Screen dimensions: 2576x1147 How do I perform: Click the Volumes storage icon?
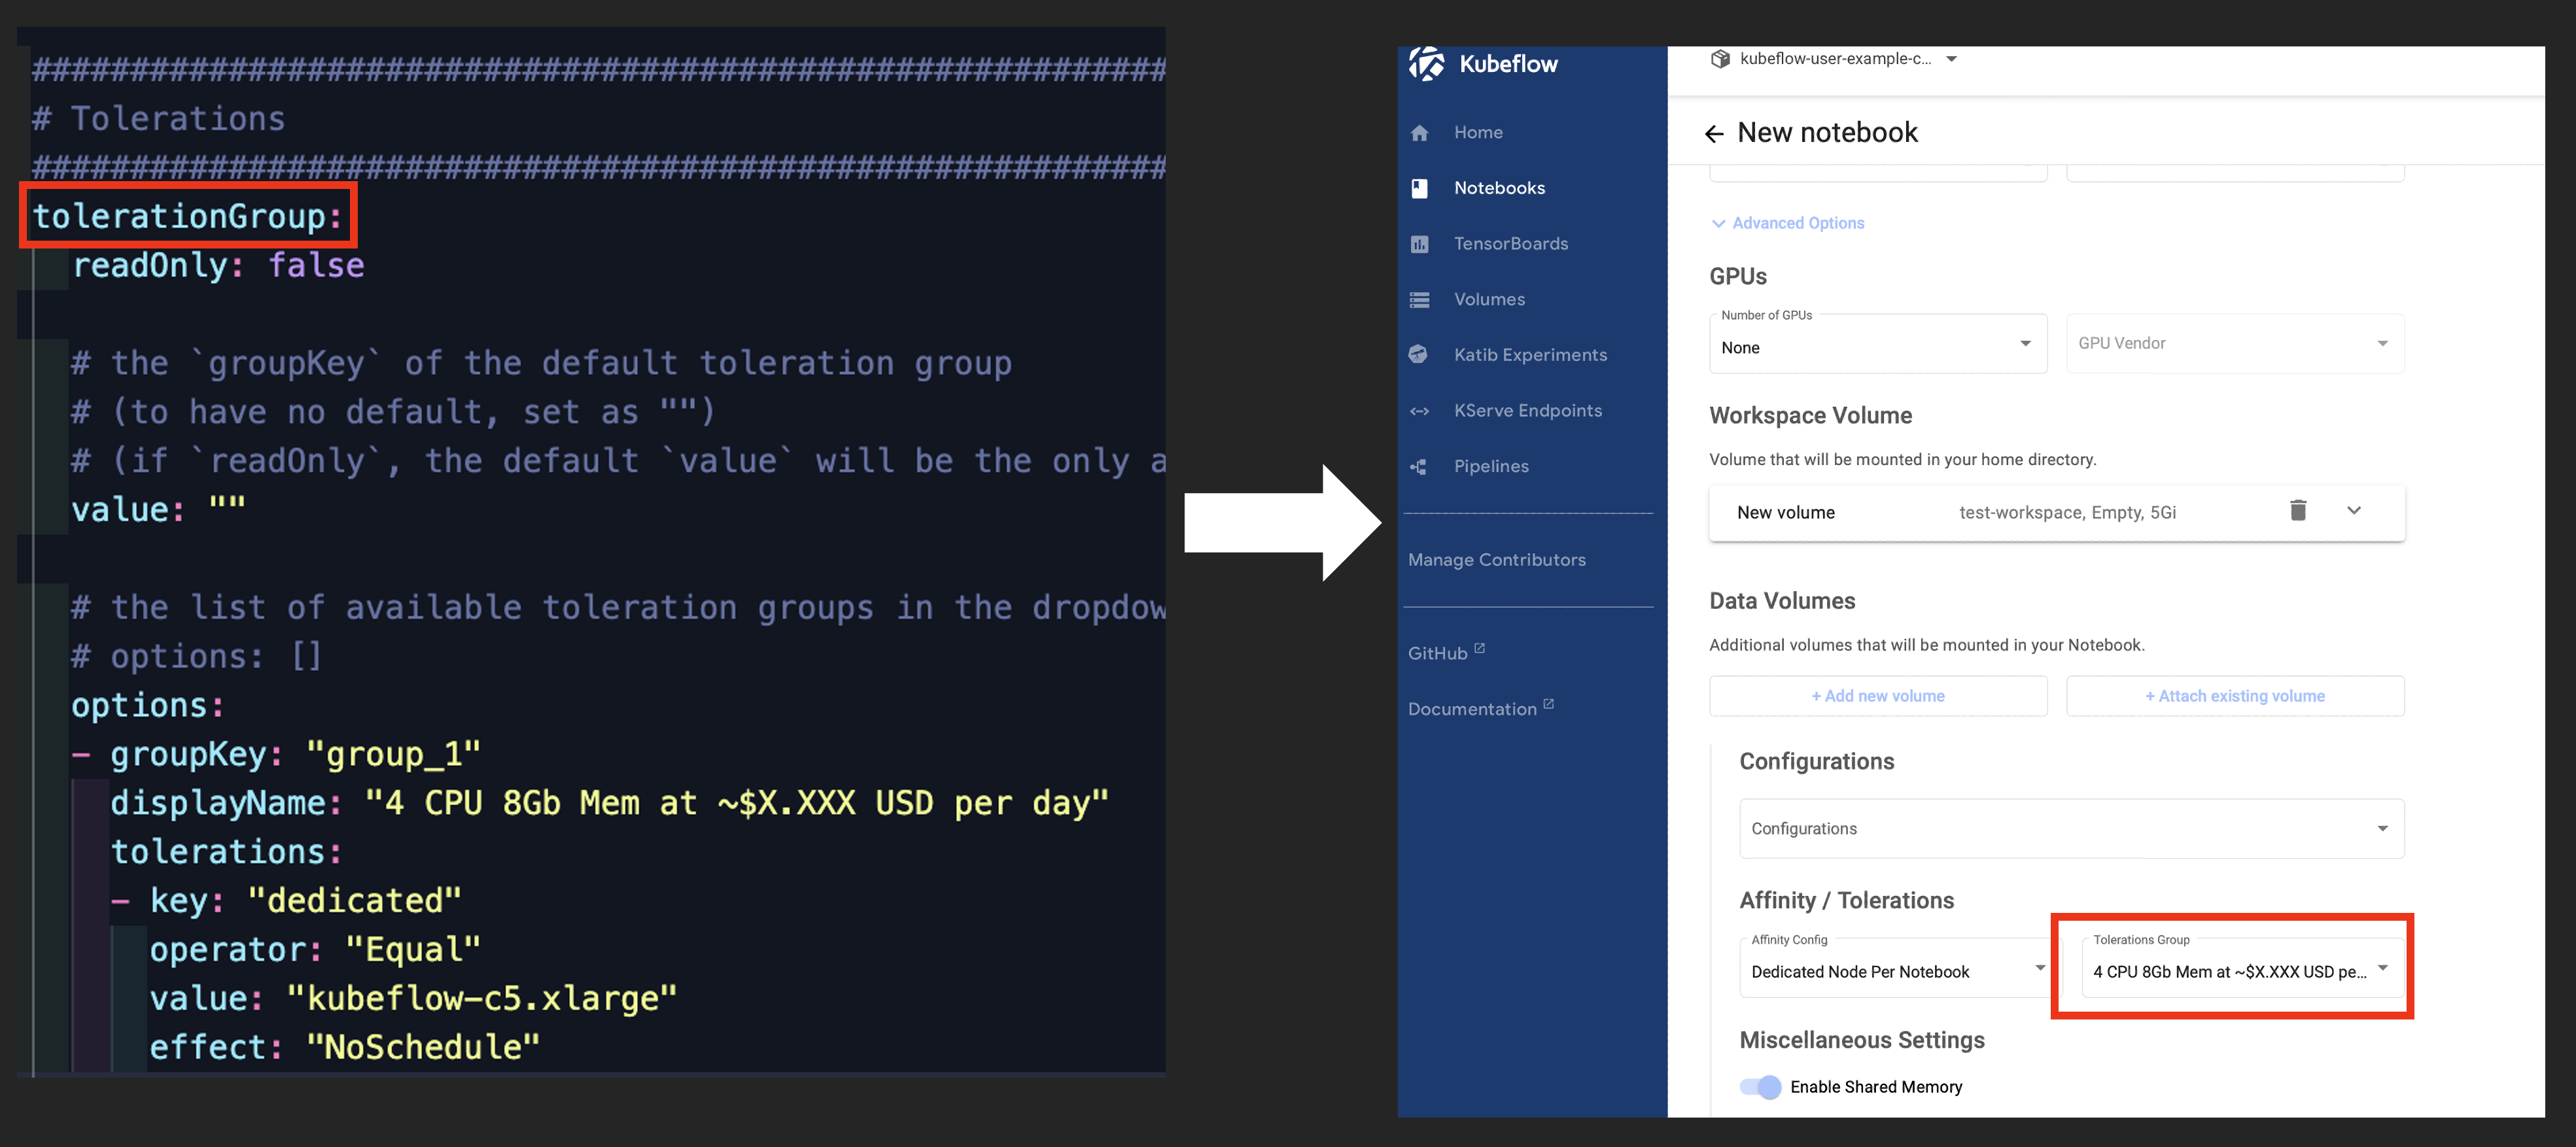click(1419, 300)
